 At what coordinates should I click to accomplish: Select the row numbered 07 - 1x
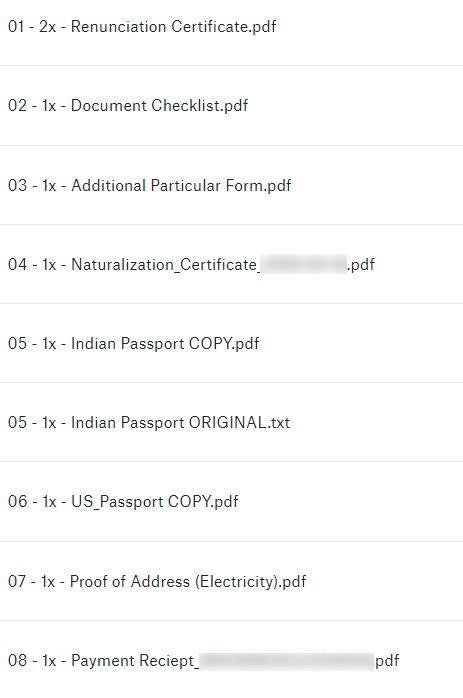tap(232, 581)
